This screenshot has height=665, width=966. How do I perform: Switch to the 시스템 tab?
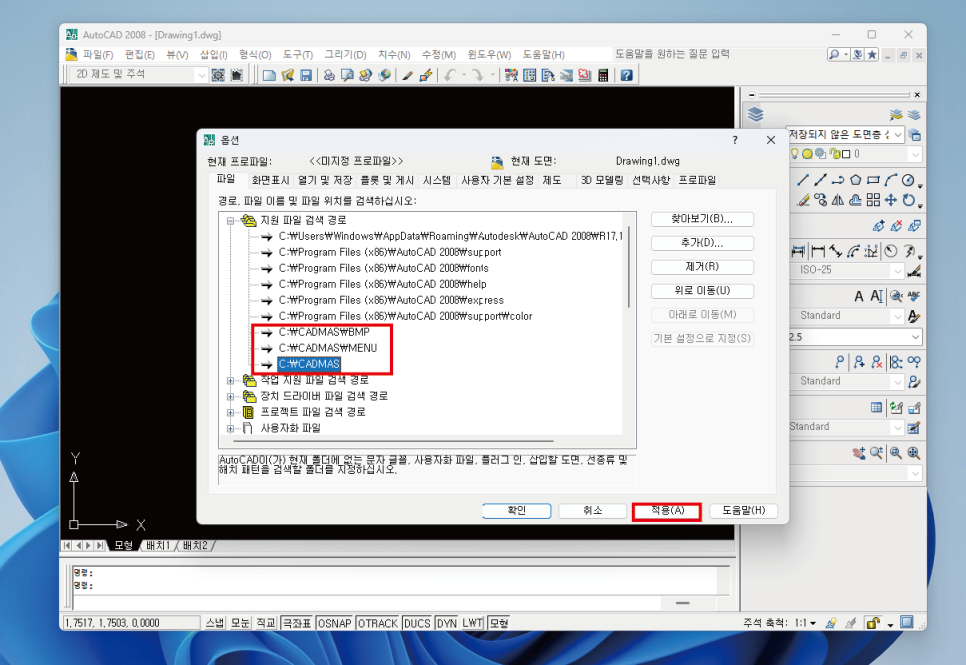437,180
